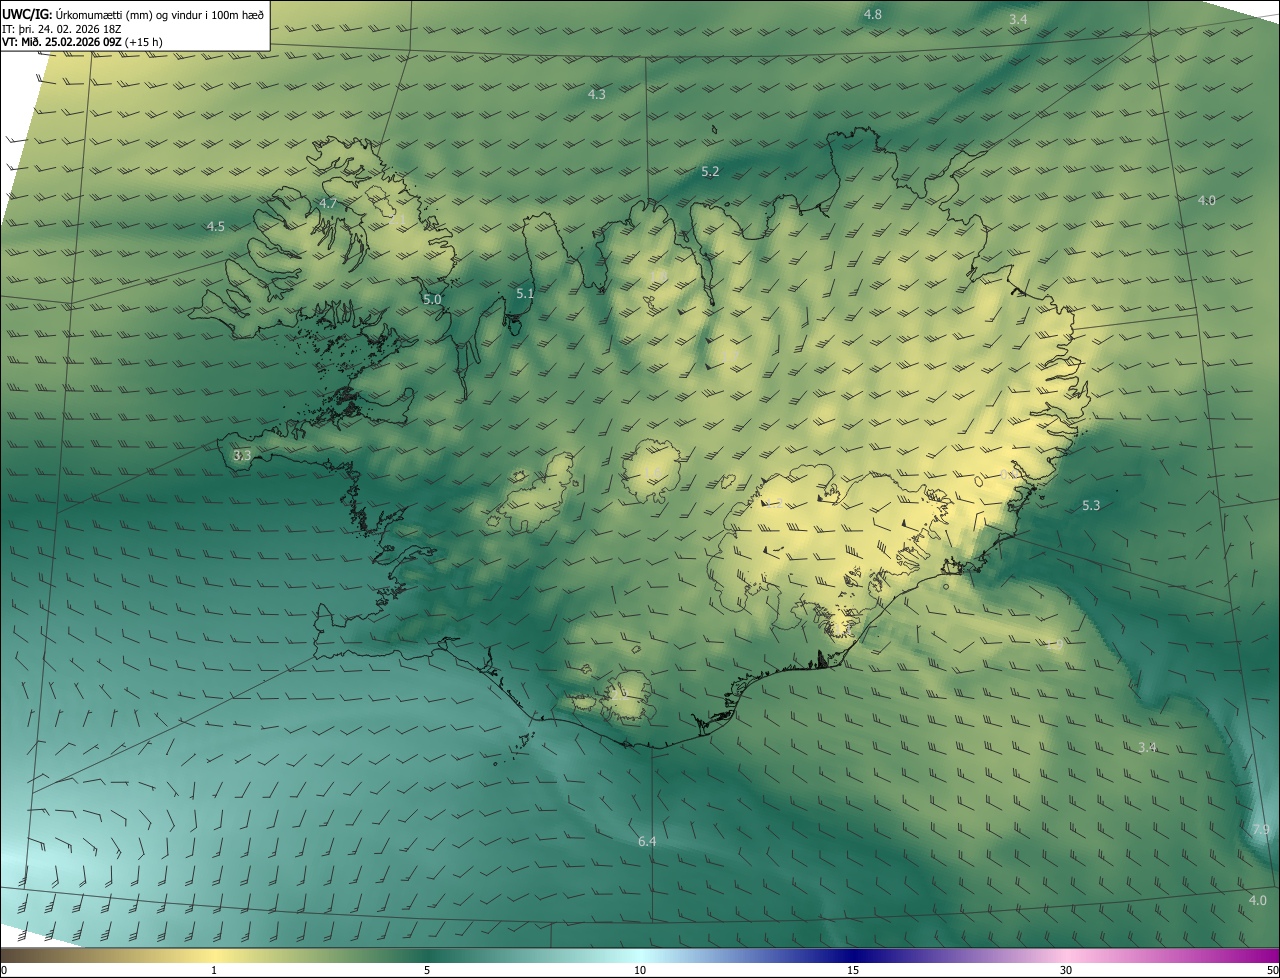Click the 4.5 value label on the map
The width and height of the screenshot is (1280, 978).
coord(215,227)
